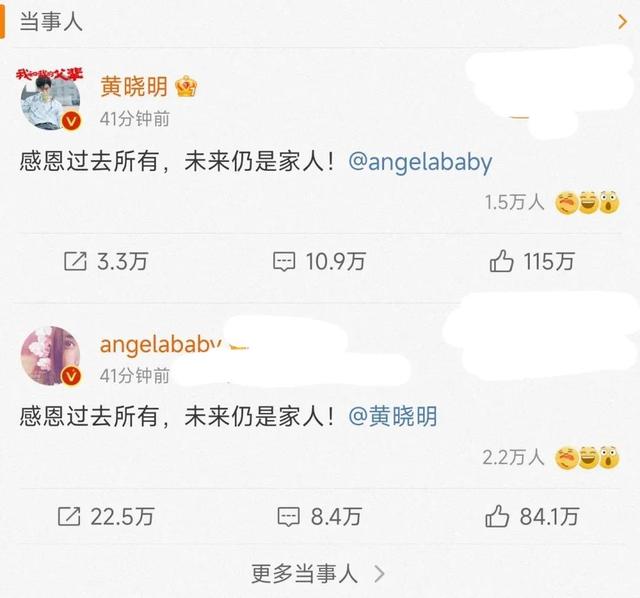
Task: Show 2.2万人 reaction list
Action: coord(513,458)
